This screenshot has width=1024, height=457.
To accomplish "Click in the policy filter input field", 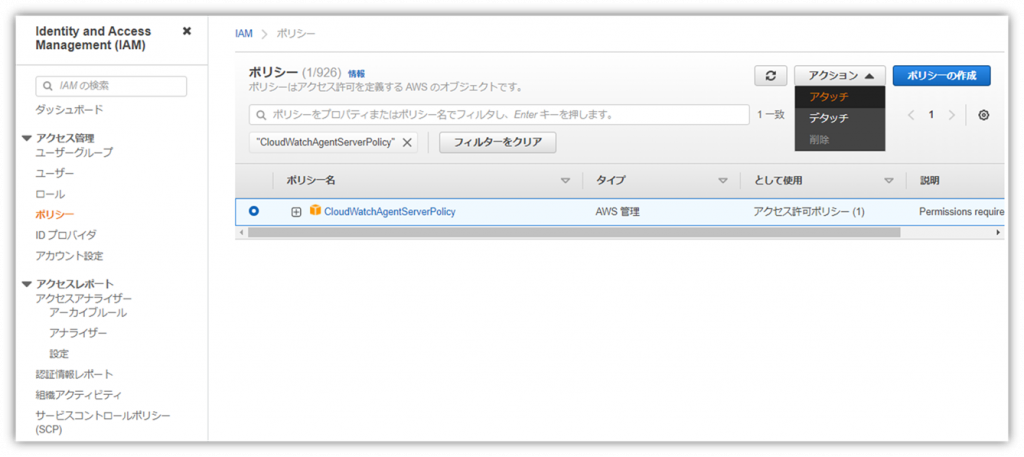I will click(x=499, y=115).
